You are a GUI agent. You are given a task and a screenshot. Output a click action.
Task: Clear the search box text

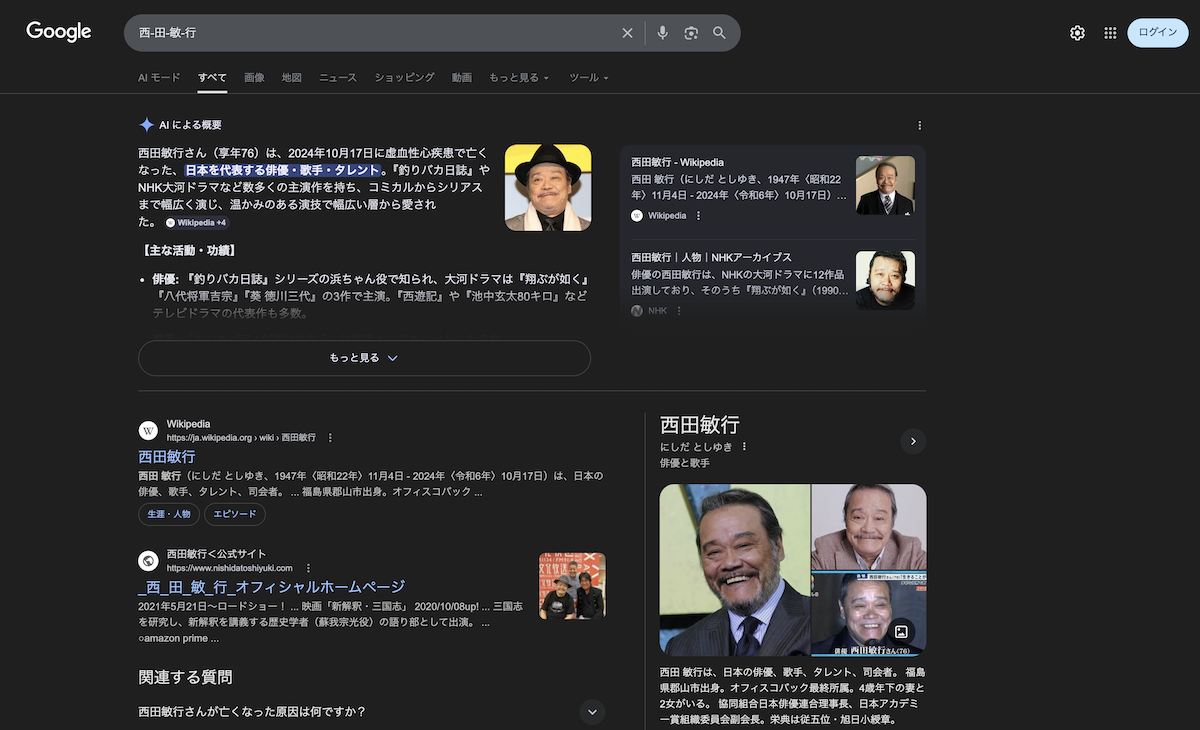click(627, 33)
